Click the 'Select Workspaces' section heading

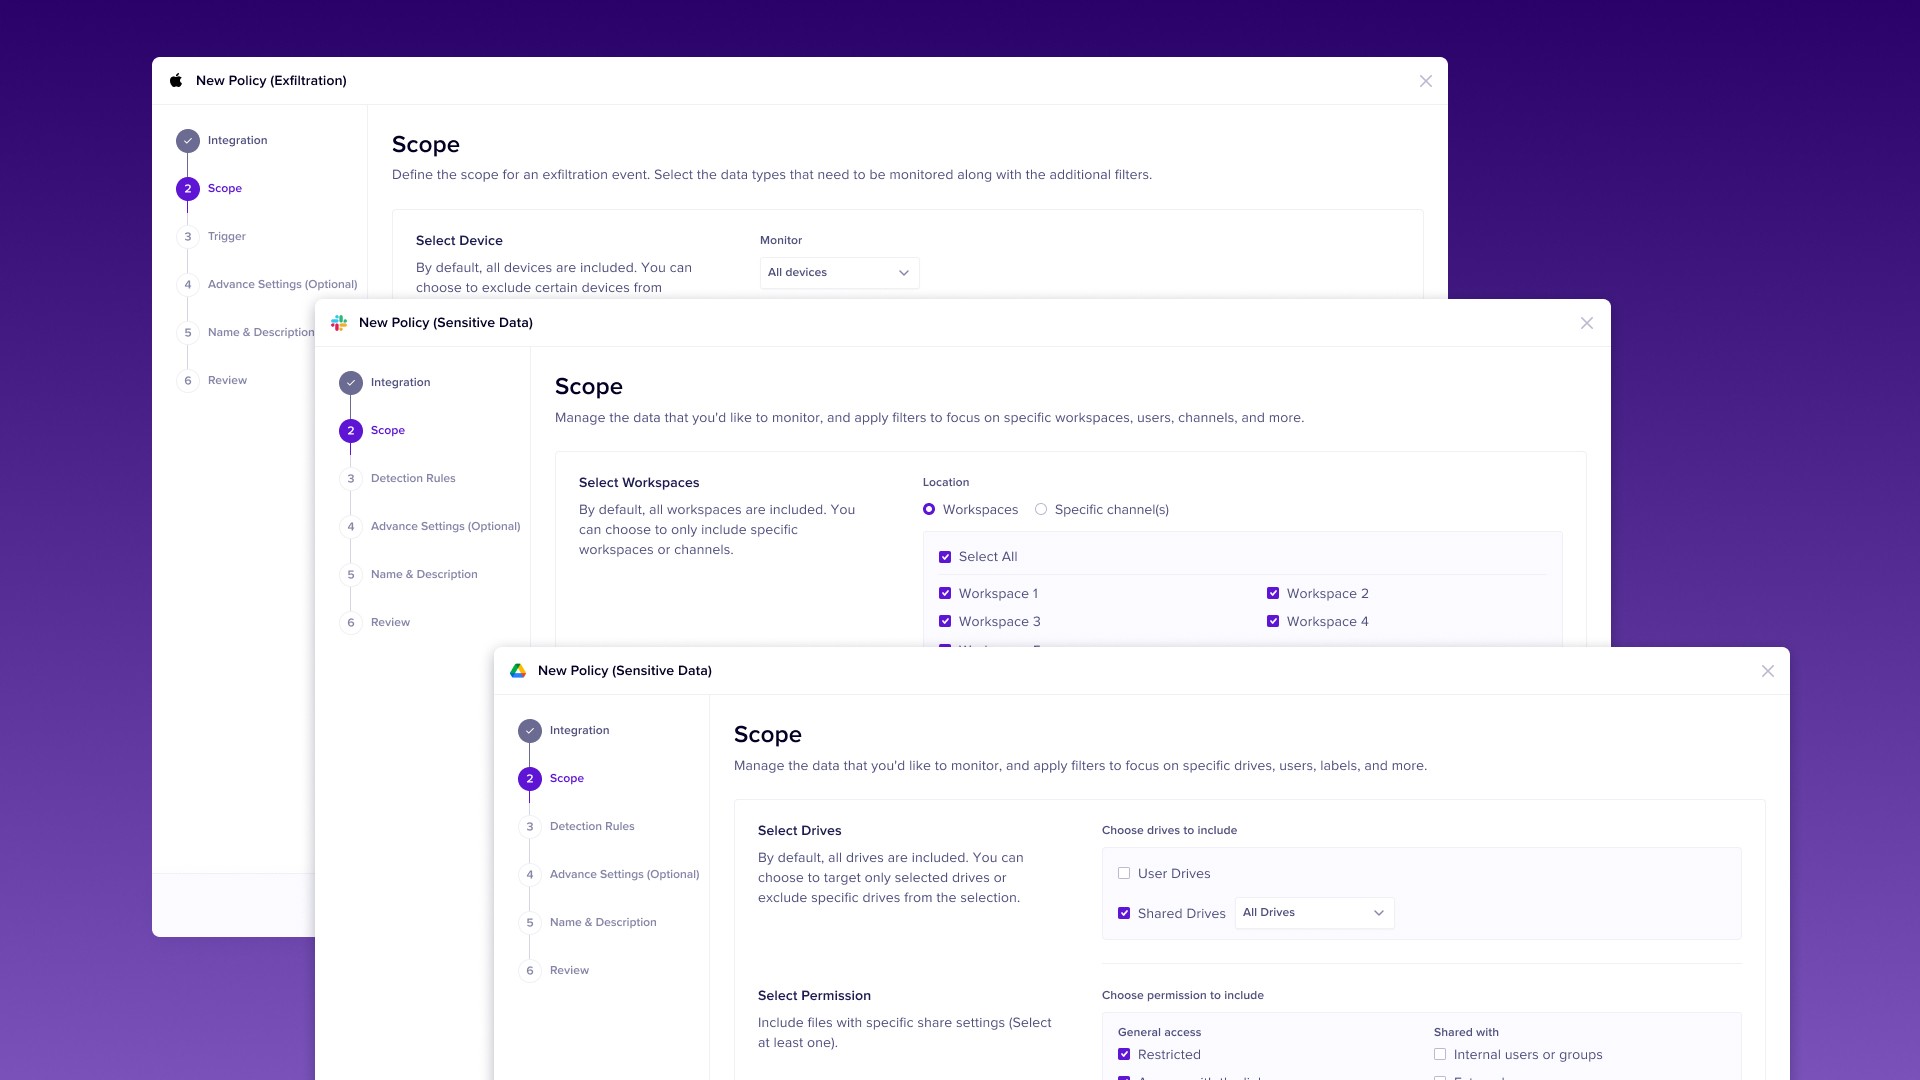pyautogui.click(x=639, y=483)
